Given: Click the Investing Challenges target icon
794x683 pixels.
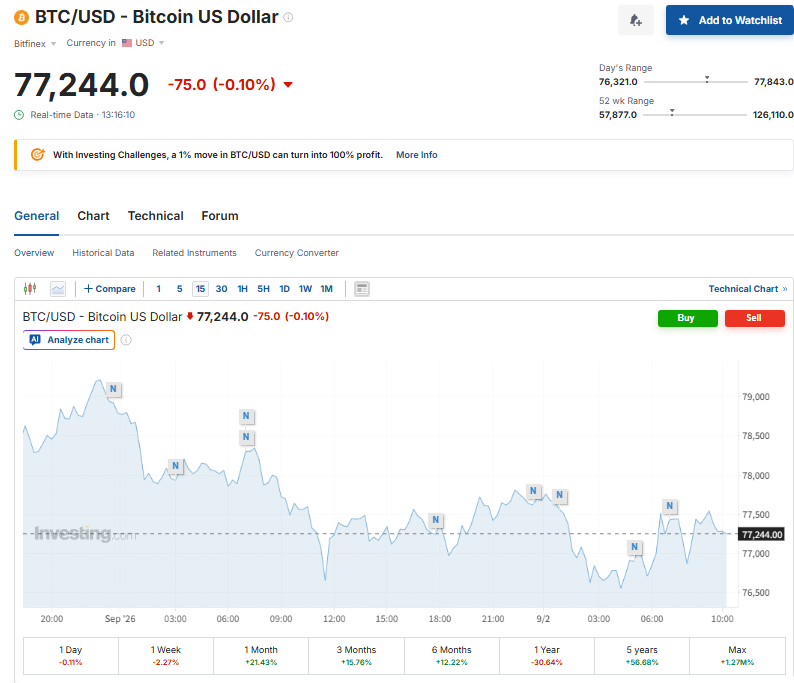Looking at the screenshot, I should (37, 154).
